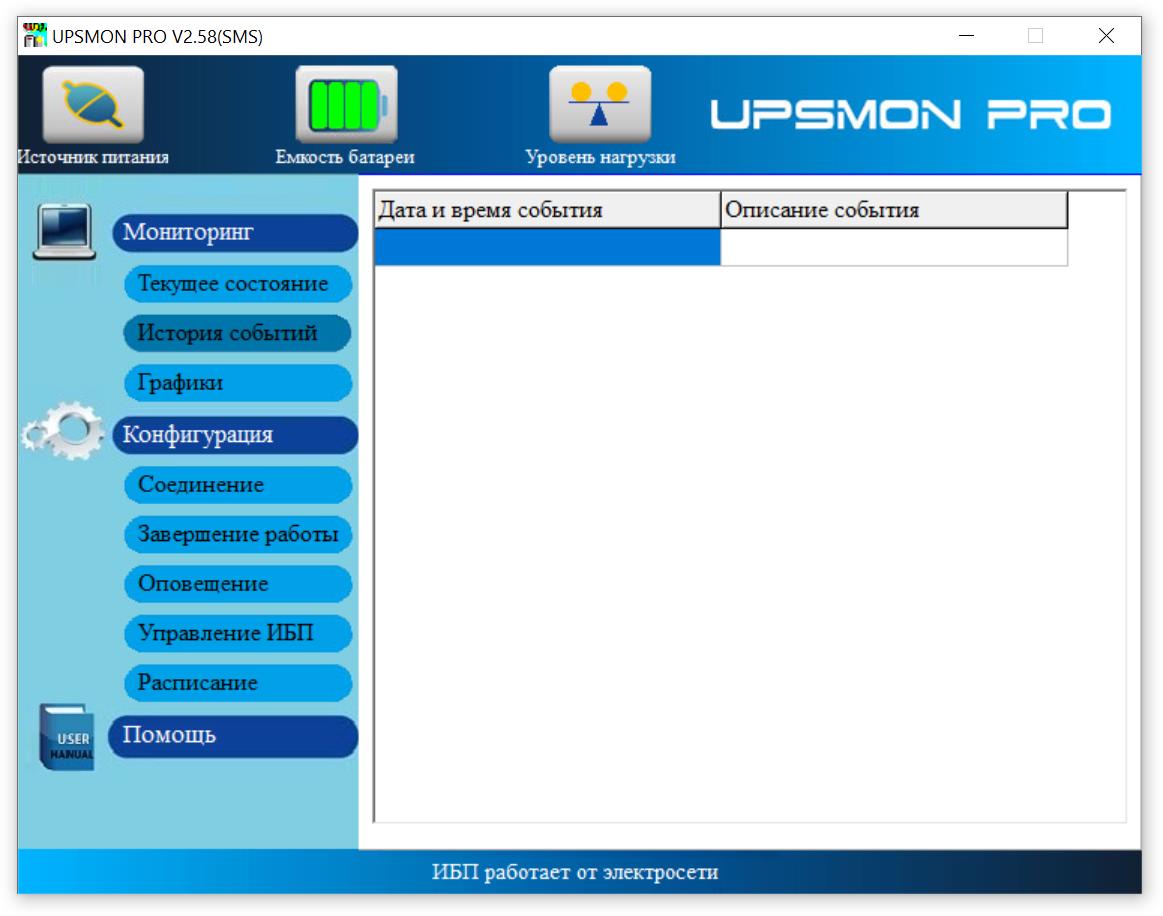Image resolution: width=1163 pixels, height=916 pixels.
Task: Click the gears configuration icon
Action: pyautogui.click(x=63, y=432)
